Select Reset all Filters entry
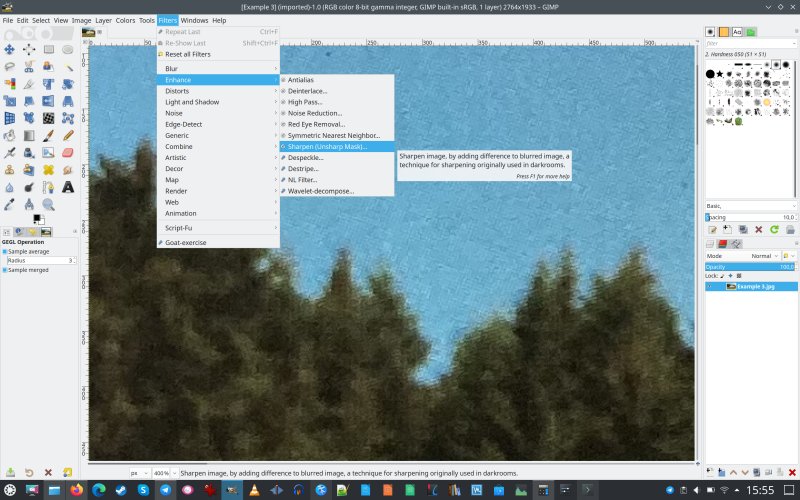 [218, 54]
